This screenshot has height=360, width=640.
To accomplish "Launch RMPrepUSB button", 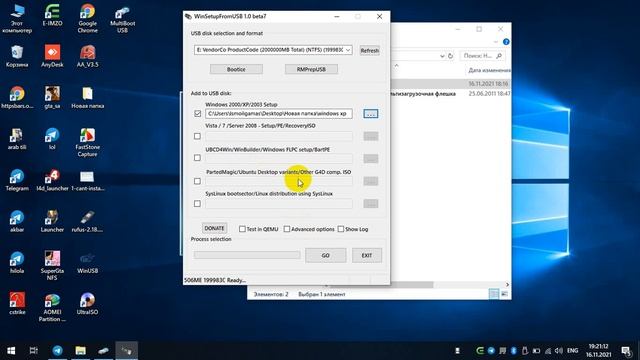I will point(311,69).
